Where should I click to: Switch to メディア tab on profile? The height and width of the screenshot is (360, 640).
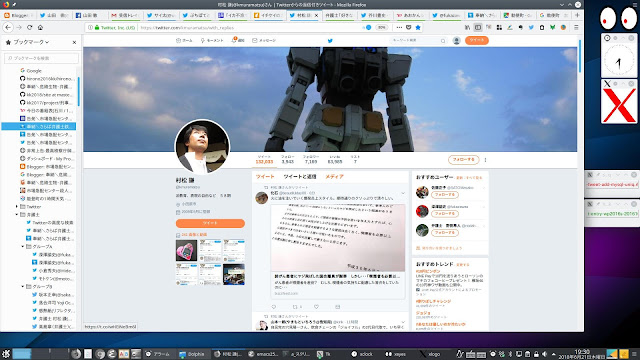click(334, 177)
